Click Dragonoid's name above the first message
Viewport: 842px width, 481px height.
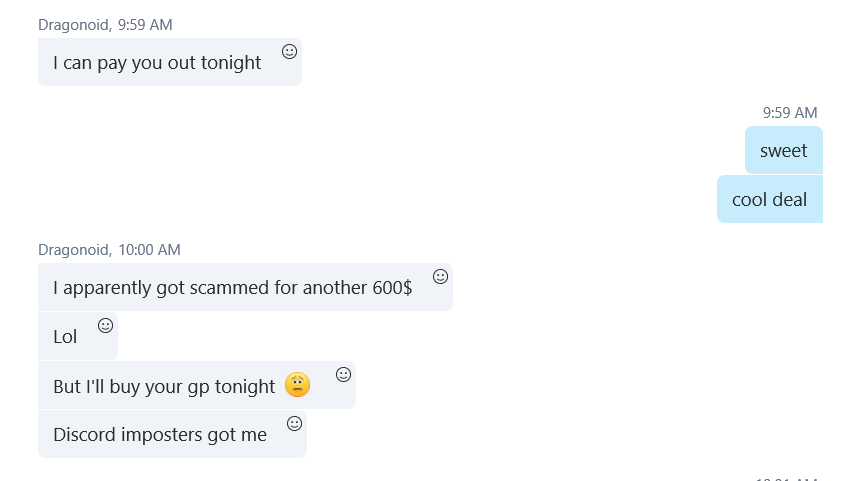73,24
